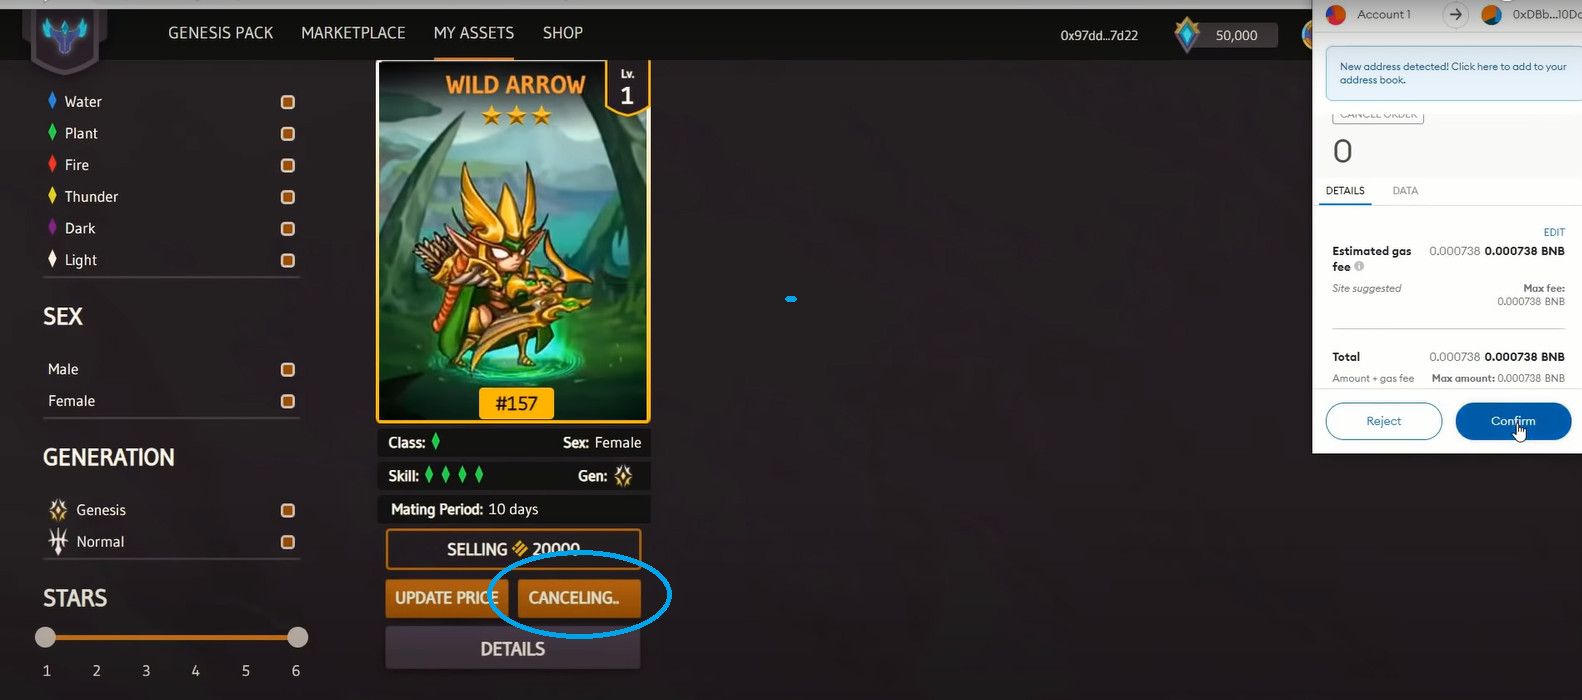This screenshot has width=1582, height=700.
Task: Click the Normal generation icon
Action: pos(58,541)
